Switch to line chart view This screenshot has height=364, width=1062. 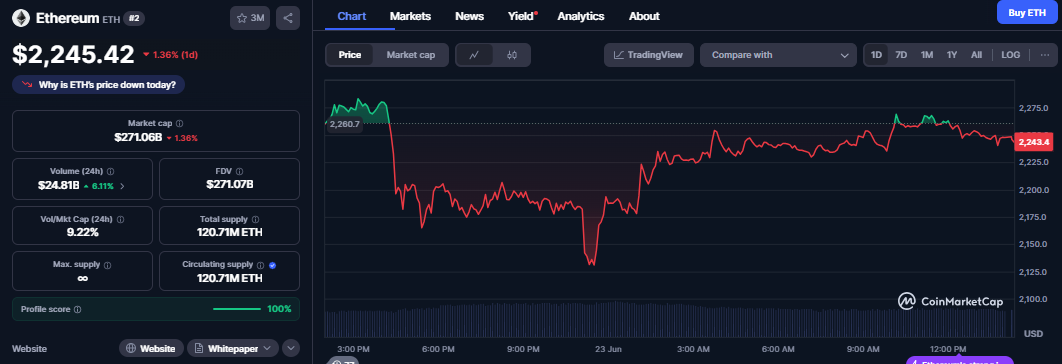(475, 55)
